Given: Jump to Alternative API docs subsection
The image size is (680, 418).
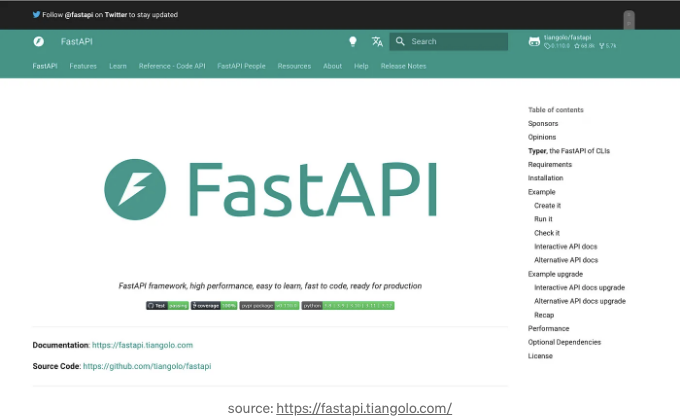Looking at the screenshot, I should coord(566,260).
